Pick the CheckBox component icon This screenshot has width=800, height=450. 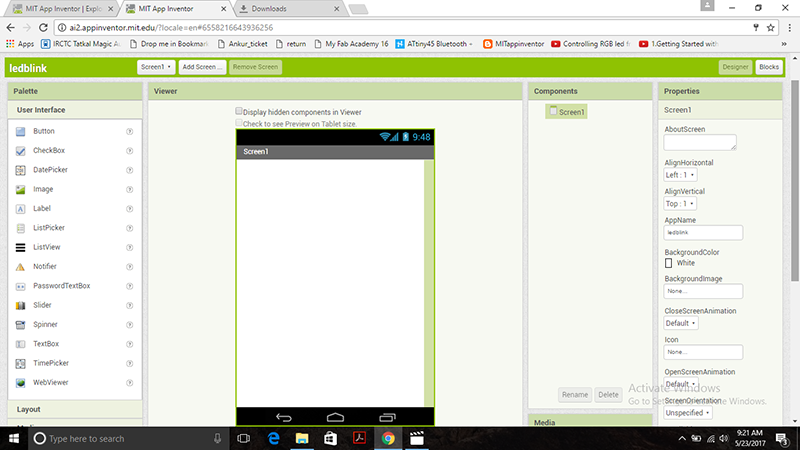click(x=20, y=151)
